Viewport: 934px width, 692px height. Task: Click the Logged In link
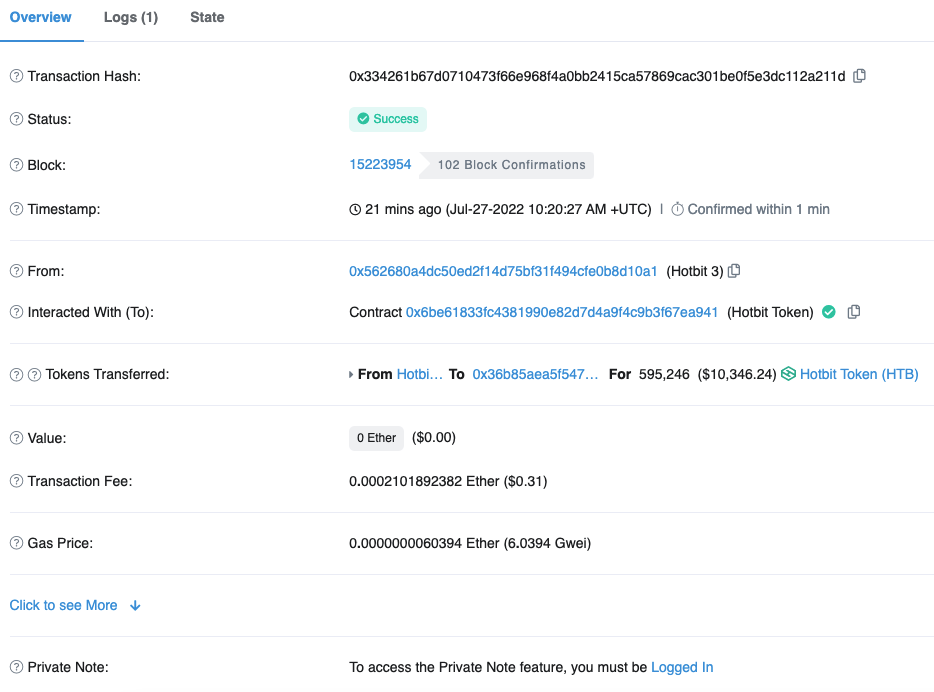682,668
